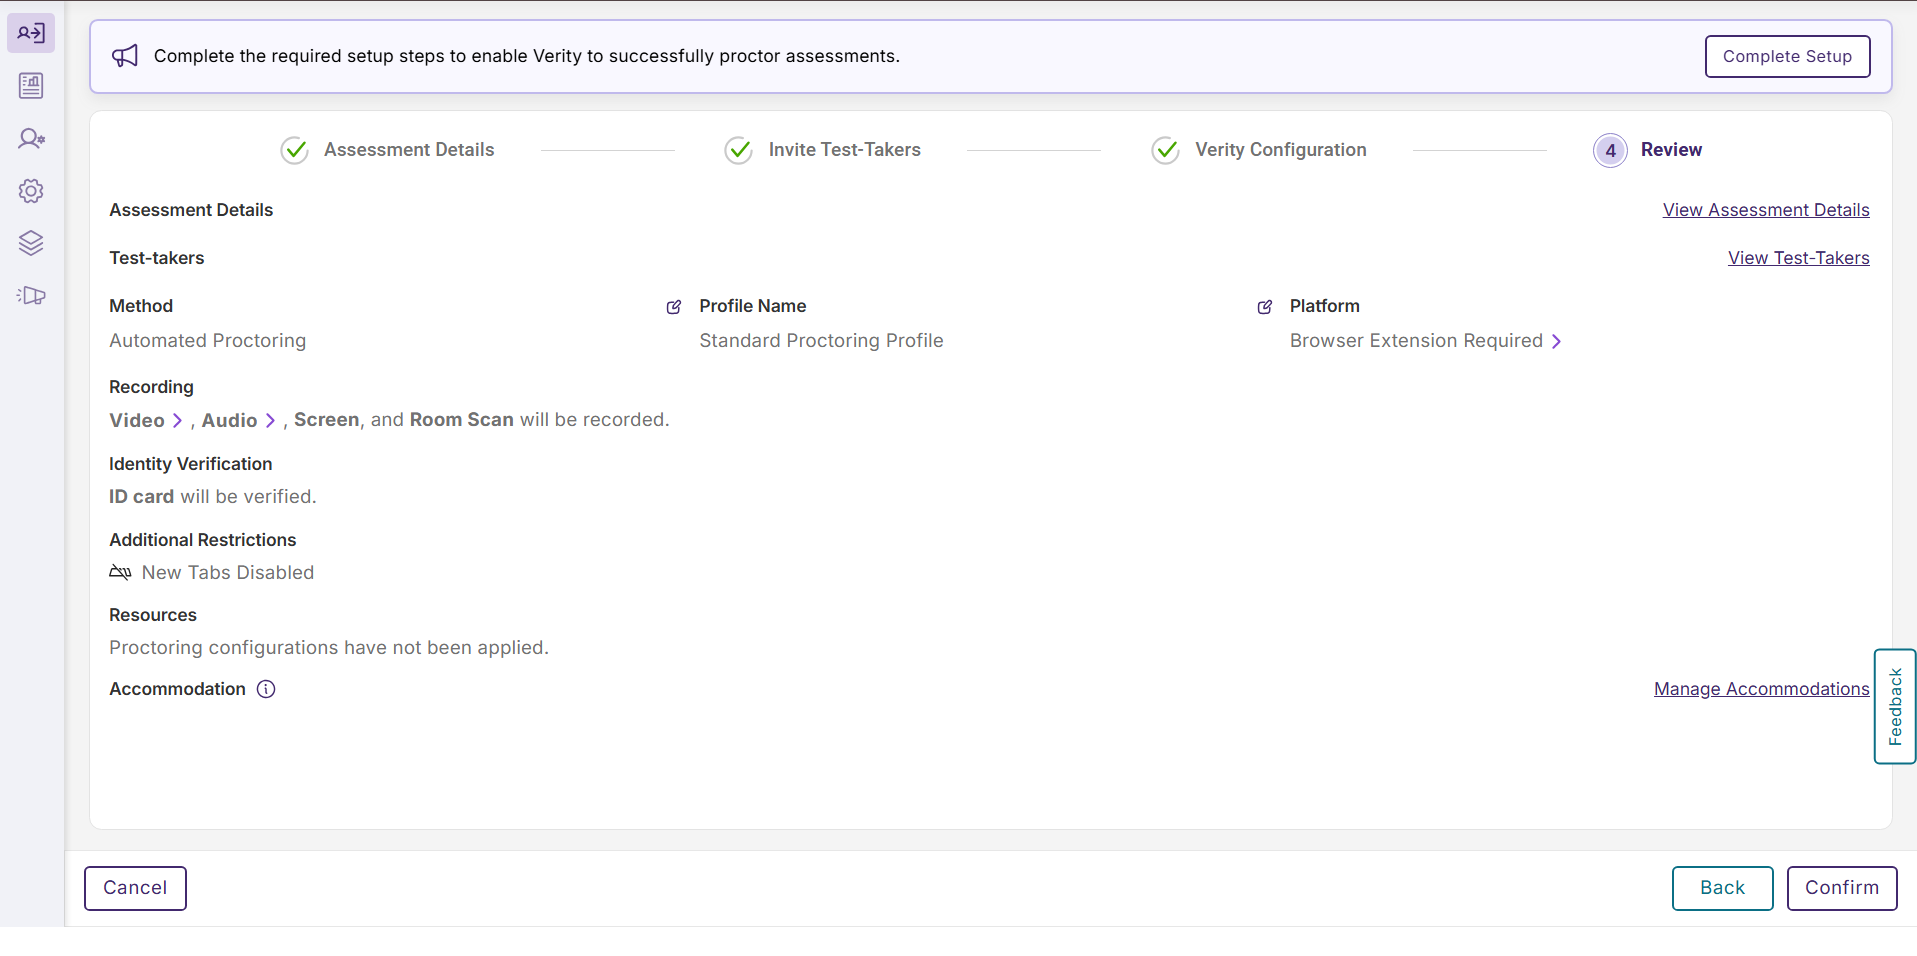The height and width of the screenshot is (956, 1917).
Task: Open the Feedback side tab
Action: coord(1895,707)
